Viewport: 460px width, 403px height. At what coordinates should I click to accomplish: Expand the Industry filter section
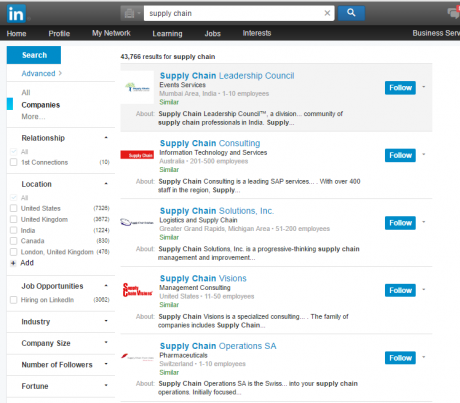tap(106, 321)
